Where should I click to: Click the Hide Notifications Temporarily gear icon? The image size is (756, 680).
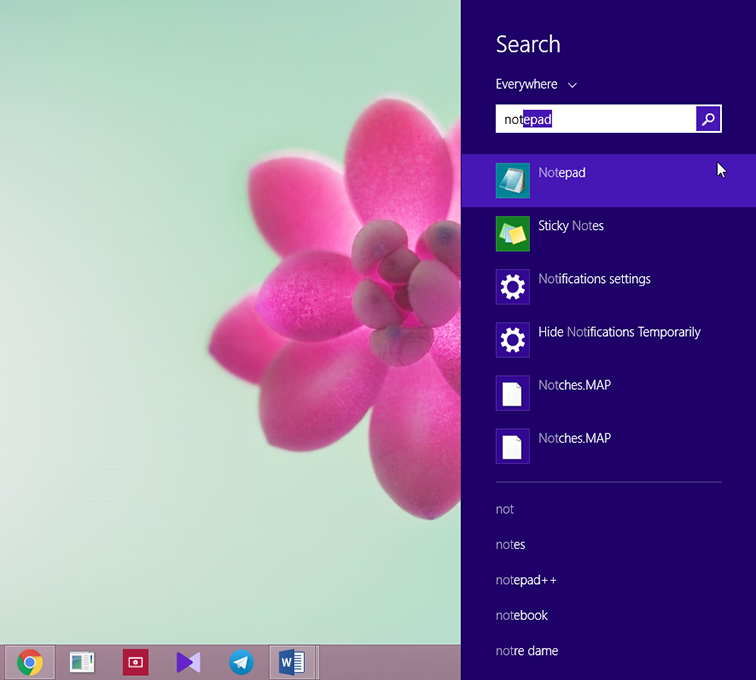(513, 340)
